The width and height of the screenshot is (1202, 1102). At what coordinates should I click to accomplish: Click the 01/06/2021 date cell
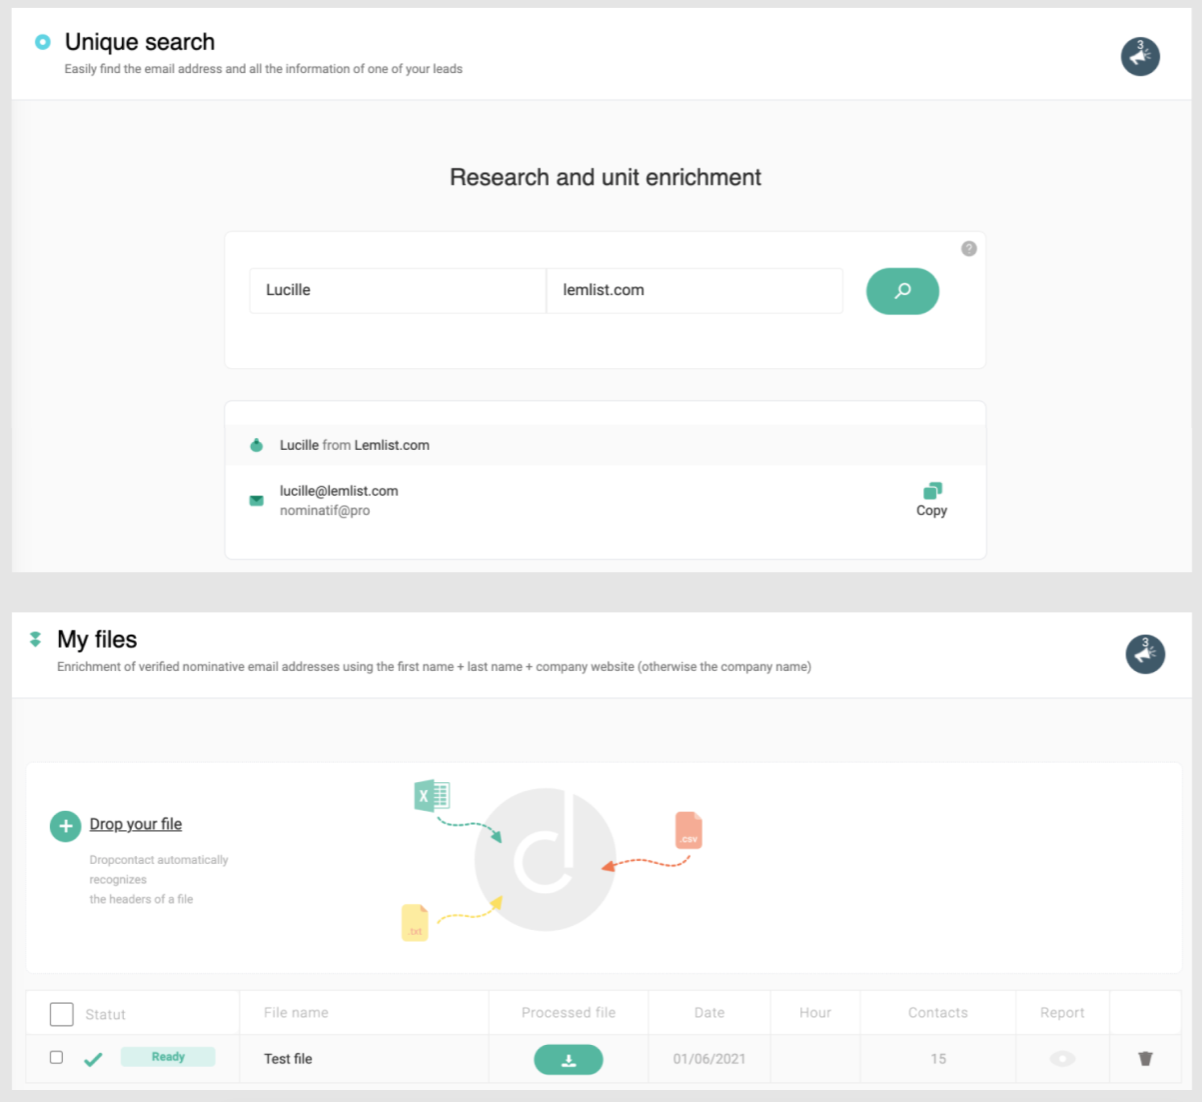[x=709, y=1059]
